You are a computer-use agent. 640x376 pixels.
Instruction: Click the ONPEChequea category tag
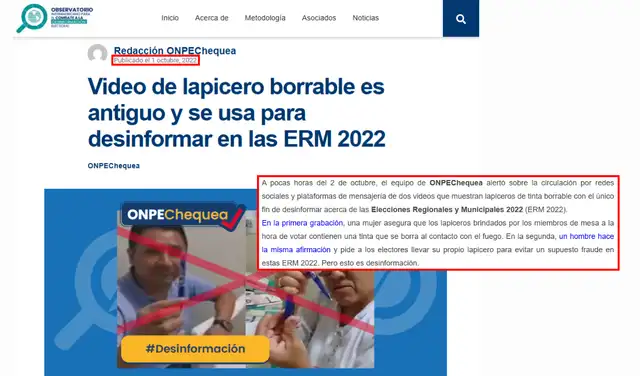[113, 166]
